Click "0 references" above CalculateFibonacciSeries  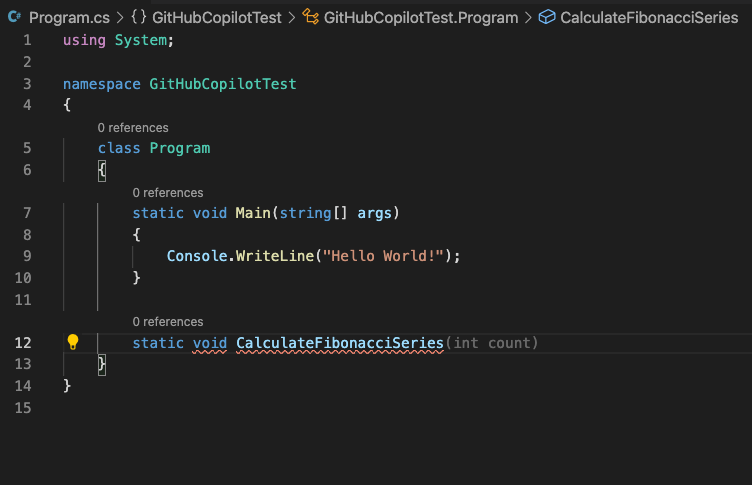[168, 321]
